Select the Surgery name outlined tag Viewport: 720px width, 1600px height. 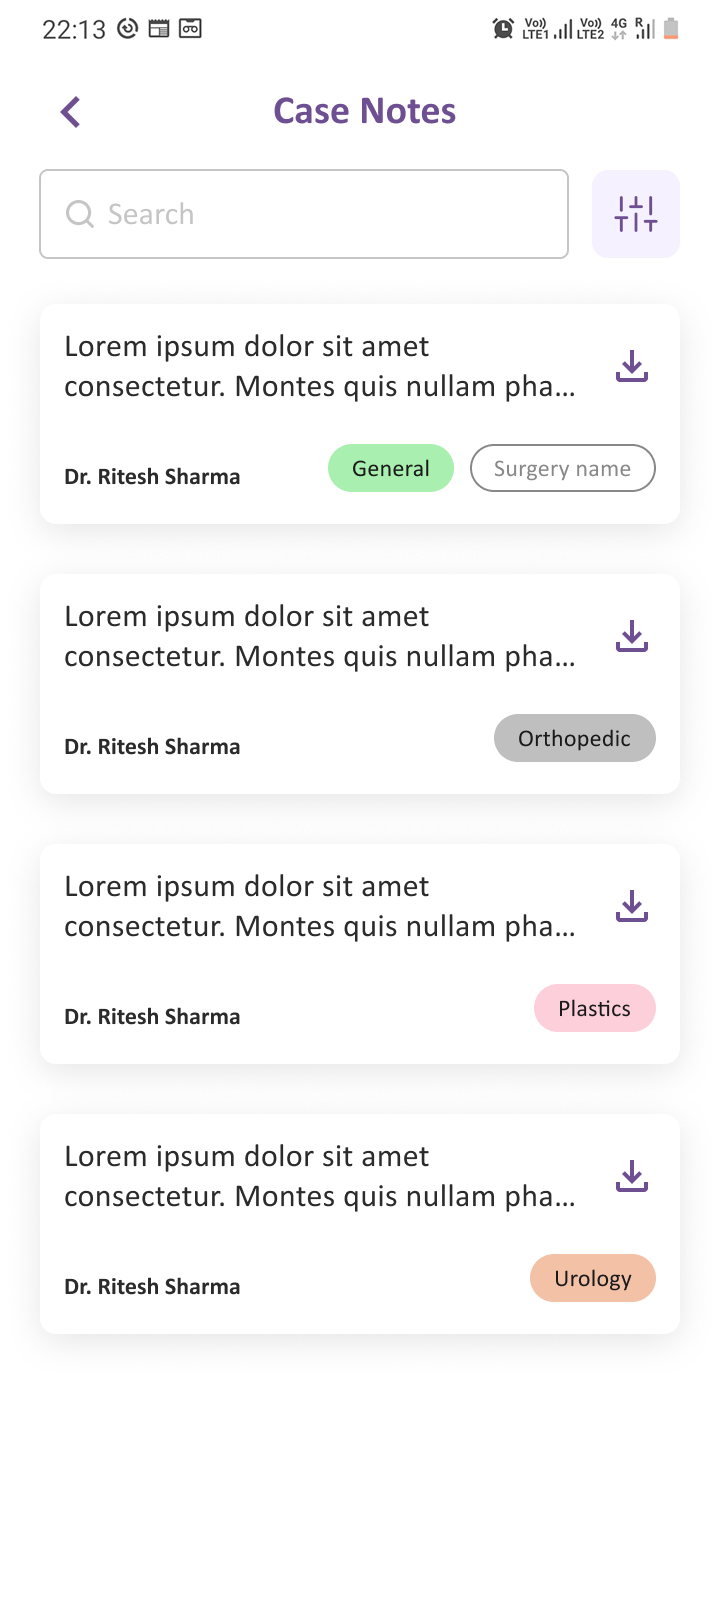tap(562, 468)
